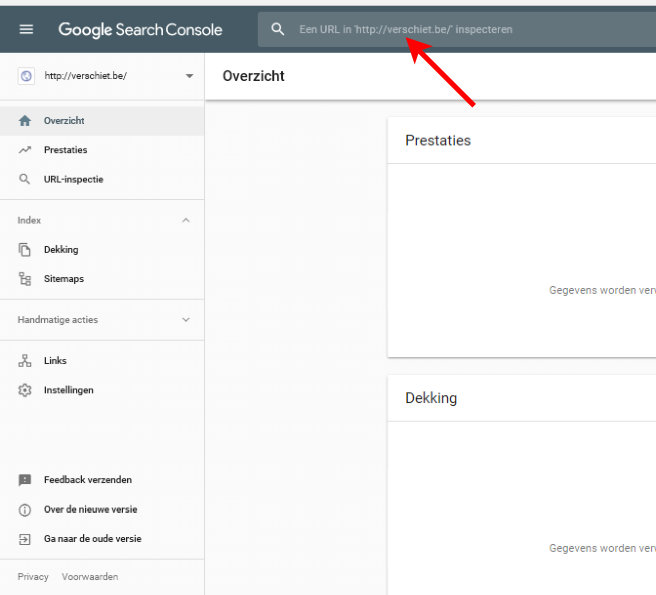Click the network icon for Links
Screen dimensions: 656x595
(x=25, y=361)
